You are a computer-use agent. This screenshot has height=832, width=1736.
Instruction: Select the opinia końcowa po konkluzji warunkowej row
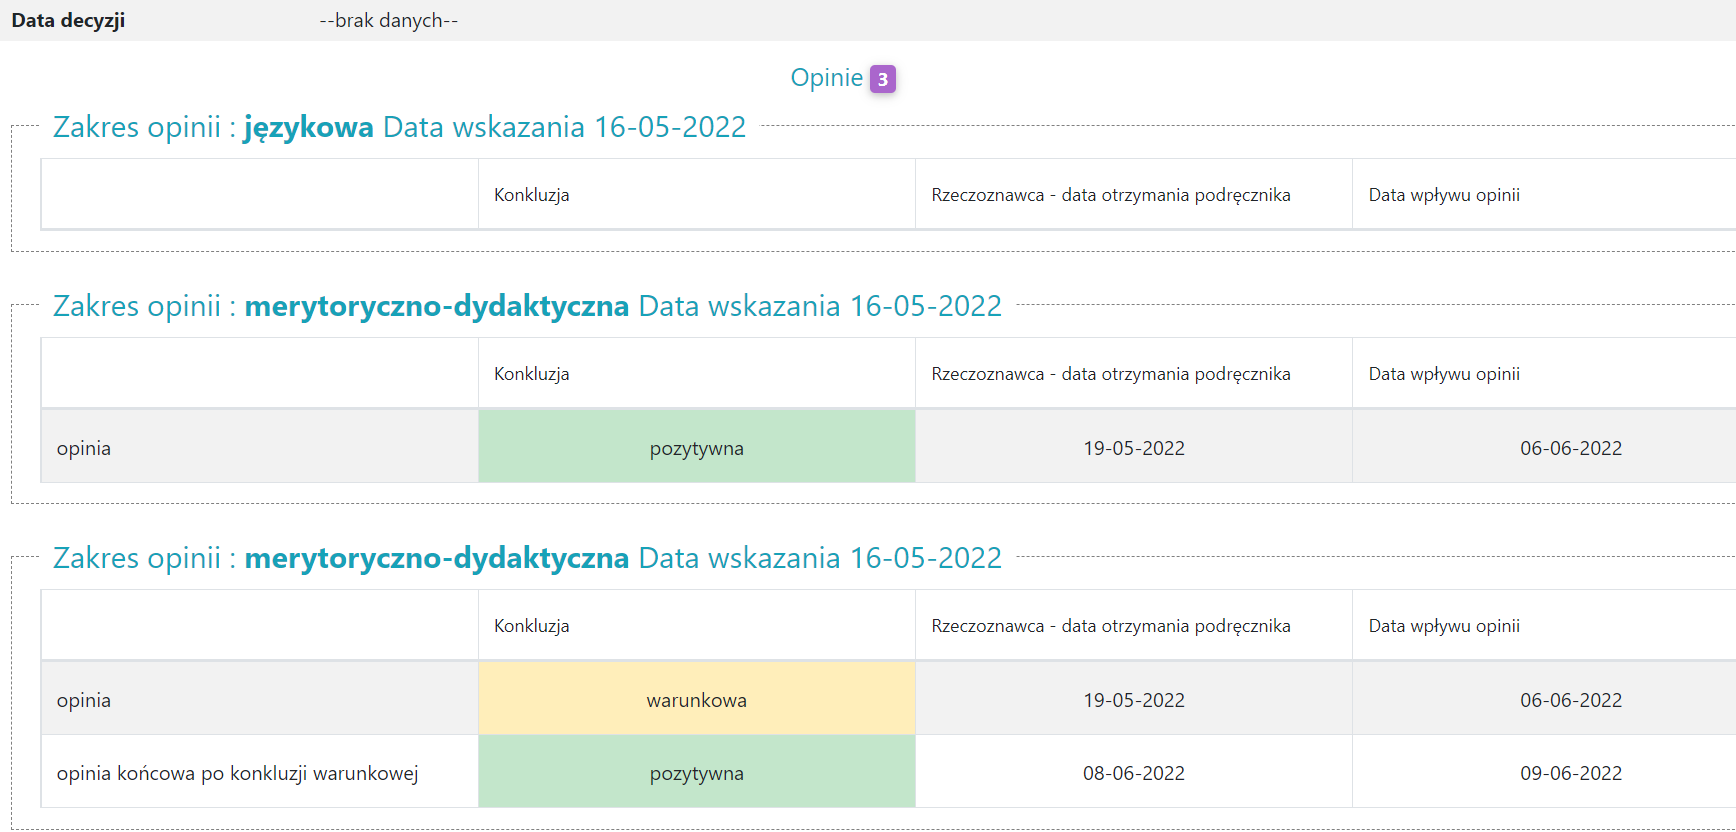pyautogui.click(x=237, y=773)
